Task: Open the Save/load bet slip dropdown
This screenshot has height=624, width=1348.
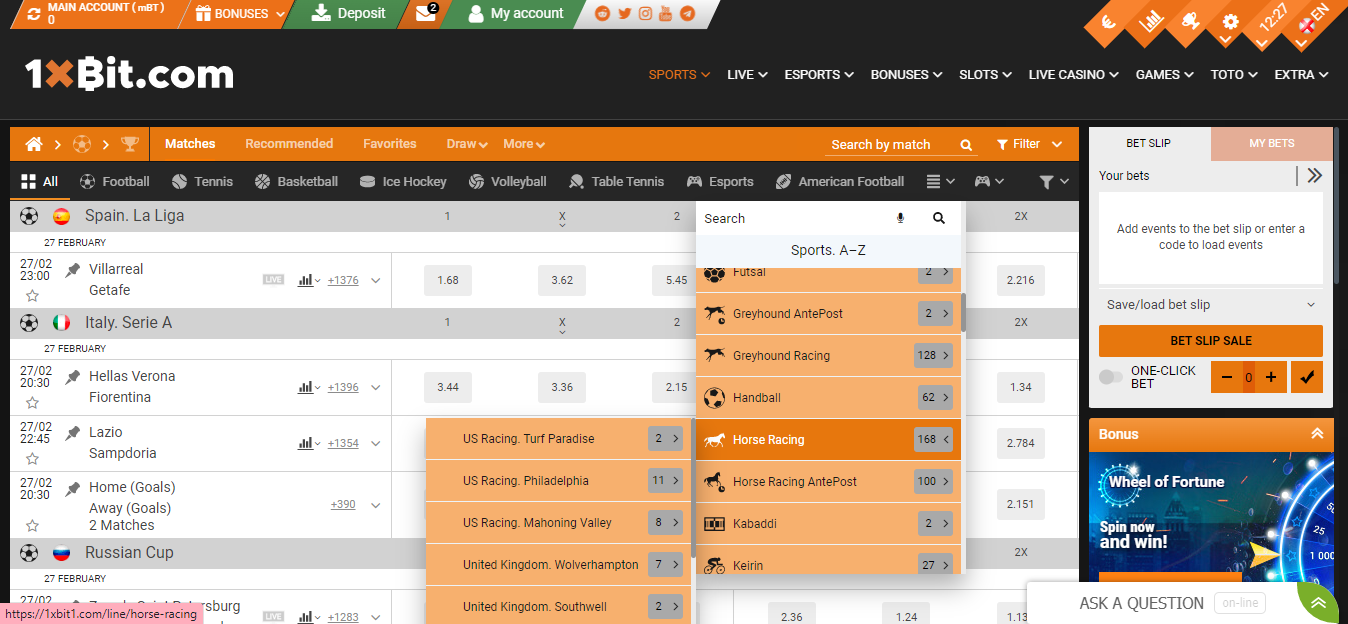Action: coord(1210,305)
